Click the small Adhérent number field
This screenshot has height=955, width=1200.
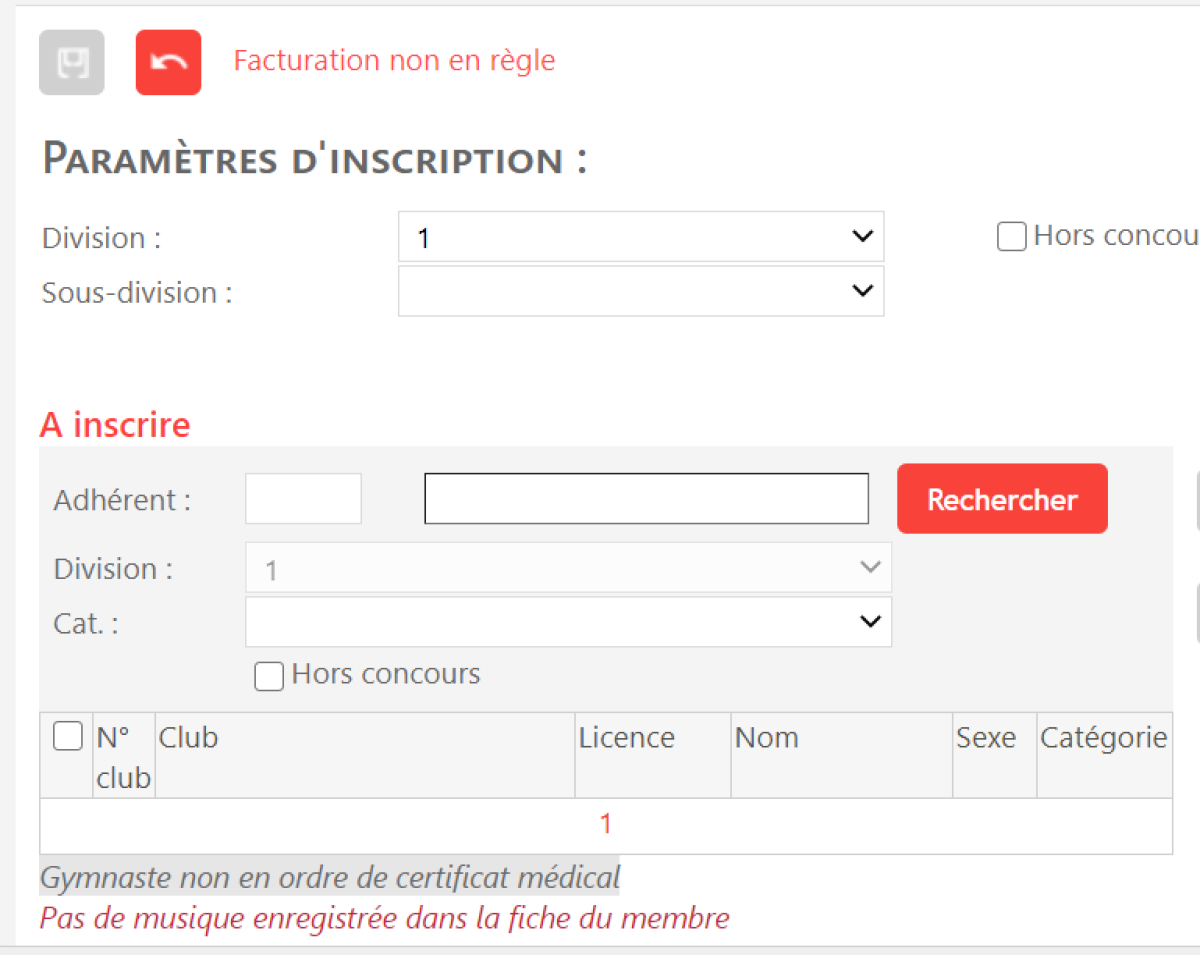pyautogui.click(x=303, y=499)
